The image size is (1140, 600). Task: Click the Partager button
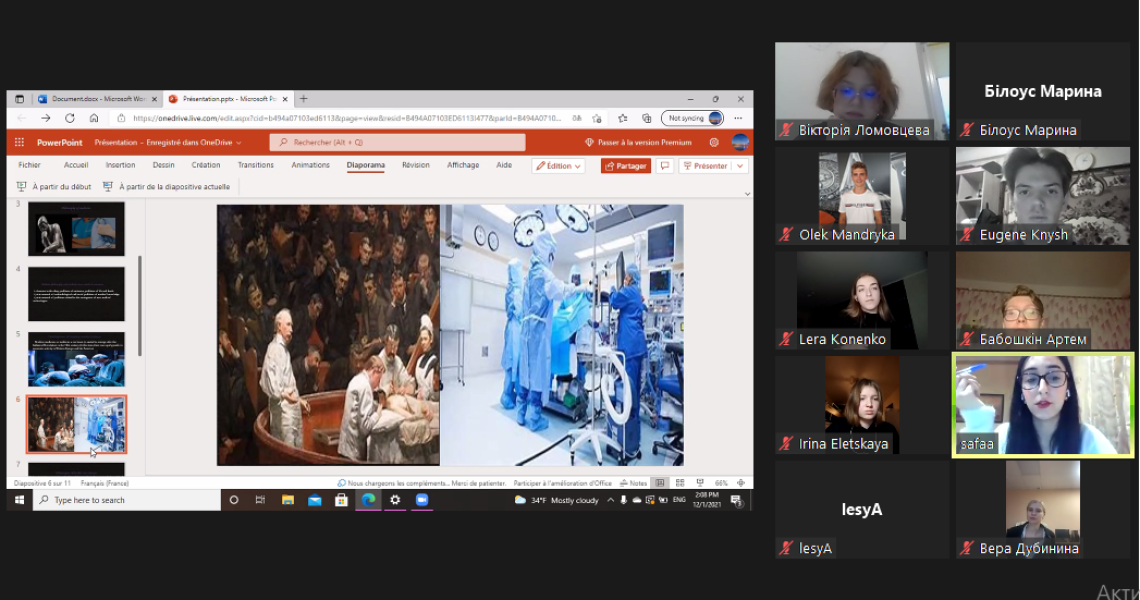(626, 166)
